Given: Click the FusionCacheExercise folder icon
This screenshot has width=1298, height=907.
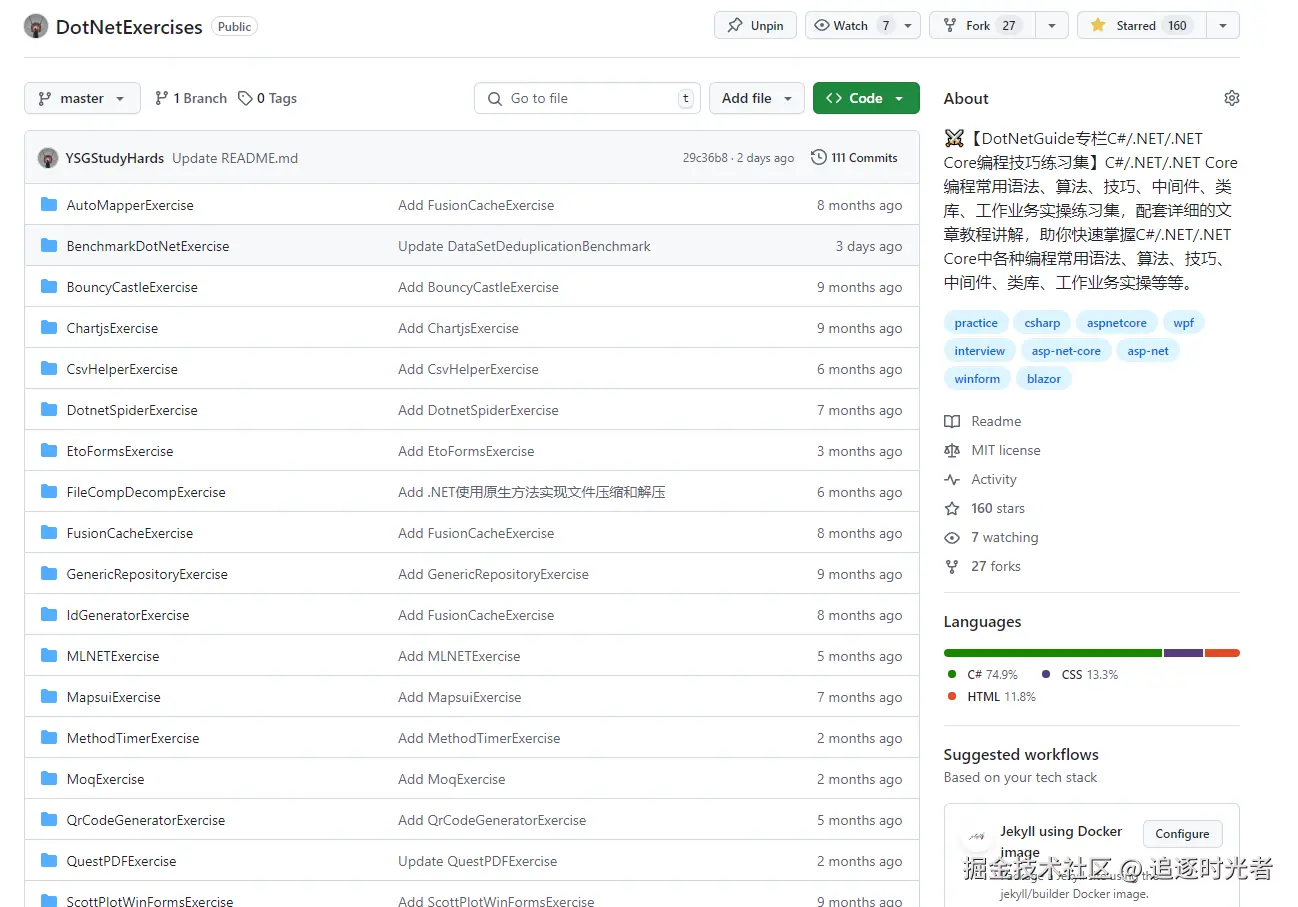Looking at the screenshot, I should coord(49,533).
